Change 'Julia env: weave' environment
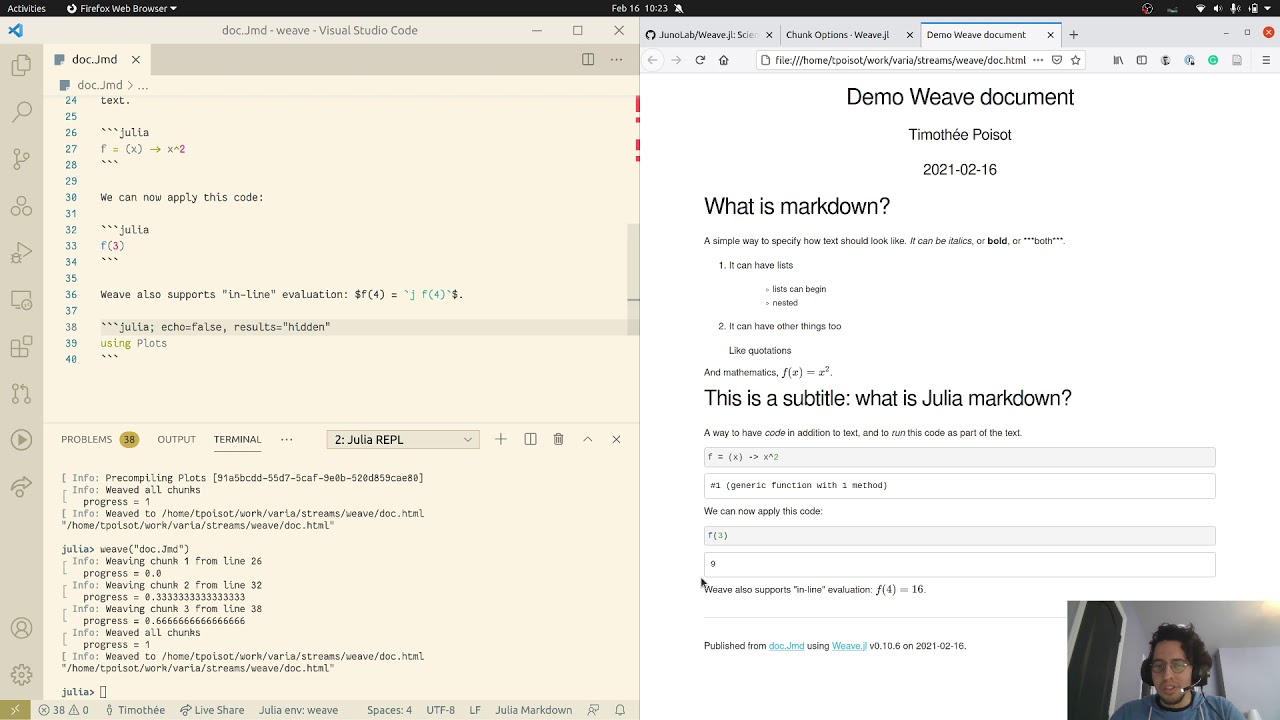The height and width of the screenshot is (720, 1280). tap(298, 710)
